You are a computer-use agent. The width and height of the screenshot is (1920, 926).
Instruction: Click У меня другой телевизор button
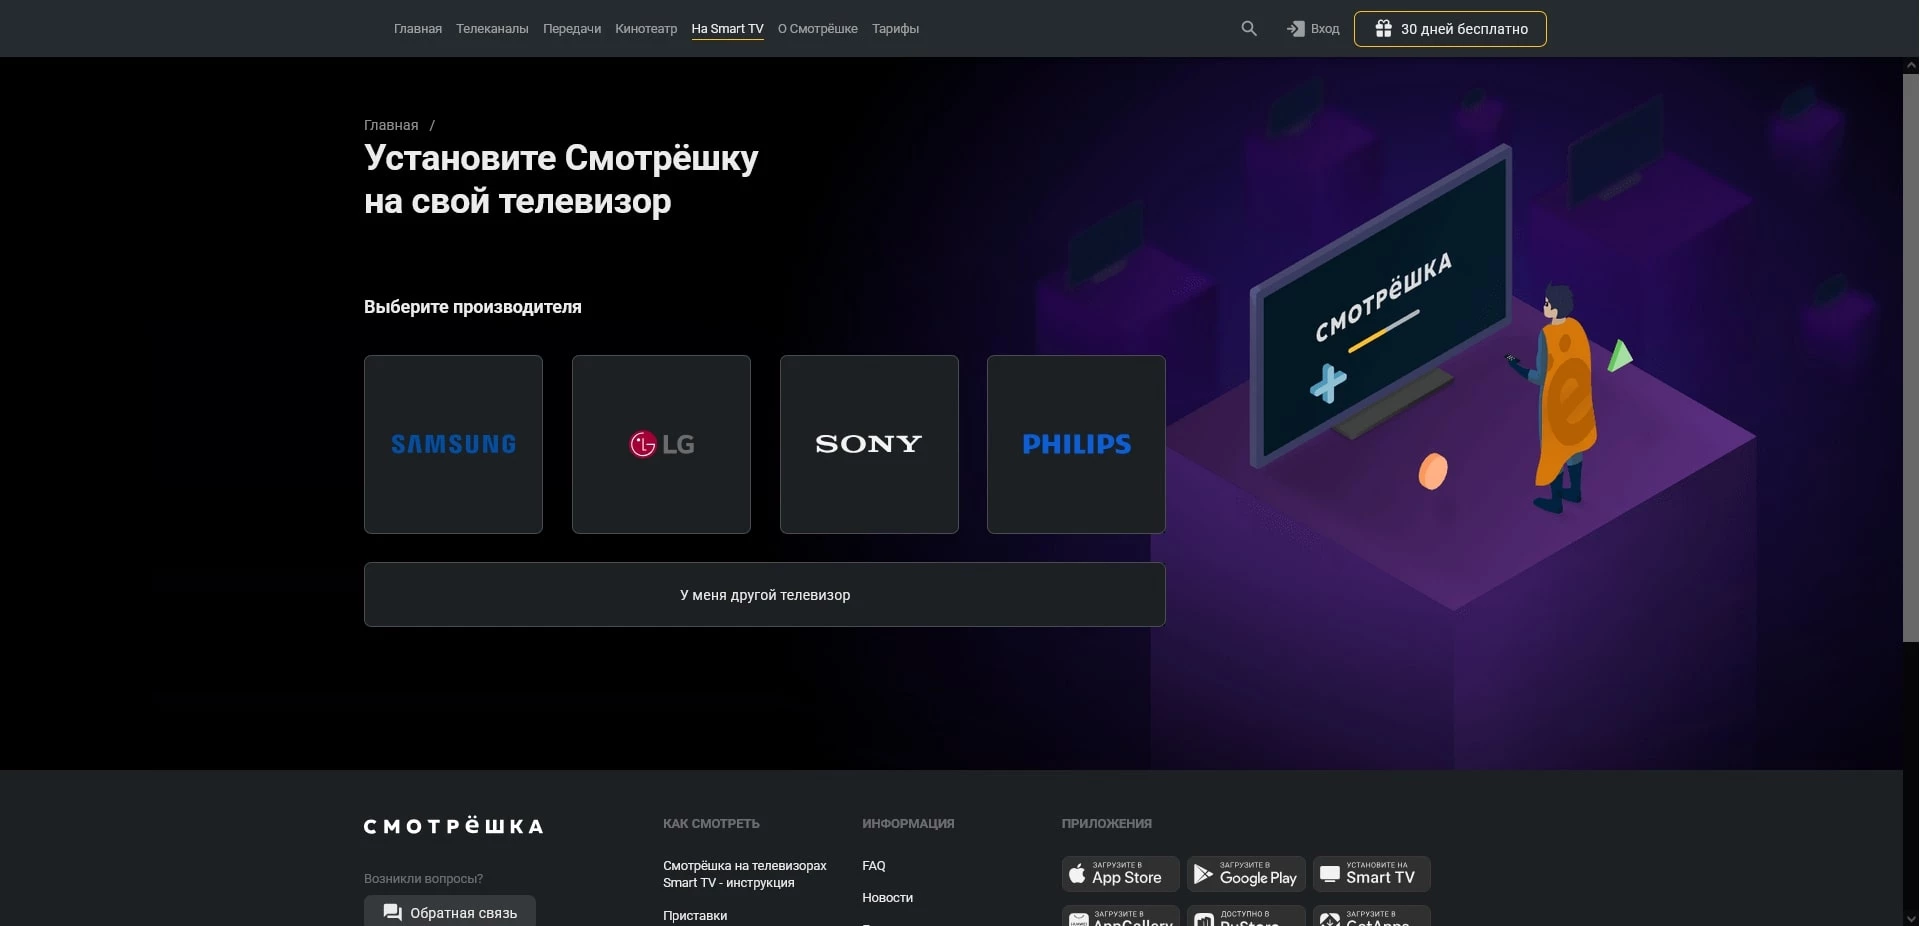click(x=764, y=595)
